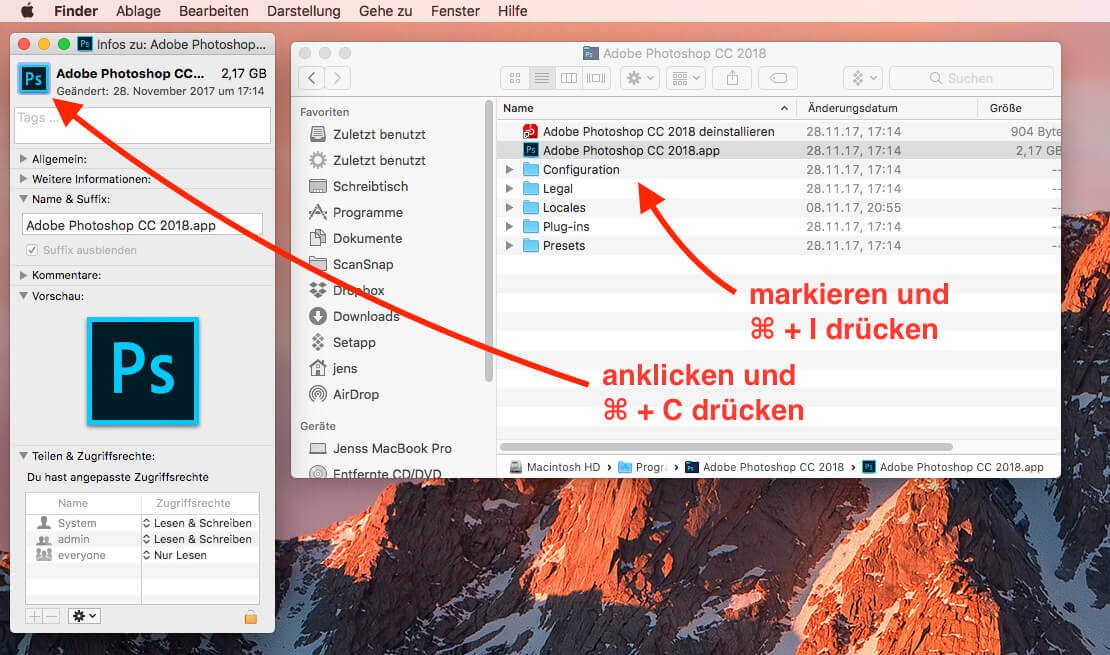
Task: Expand the Plug-ins folder
Action: 509,227
